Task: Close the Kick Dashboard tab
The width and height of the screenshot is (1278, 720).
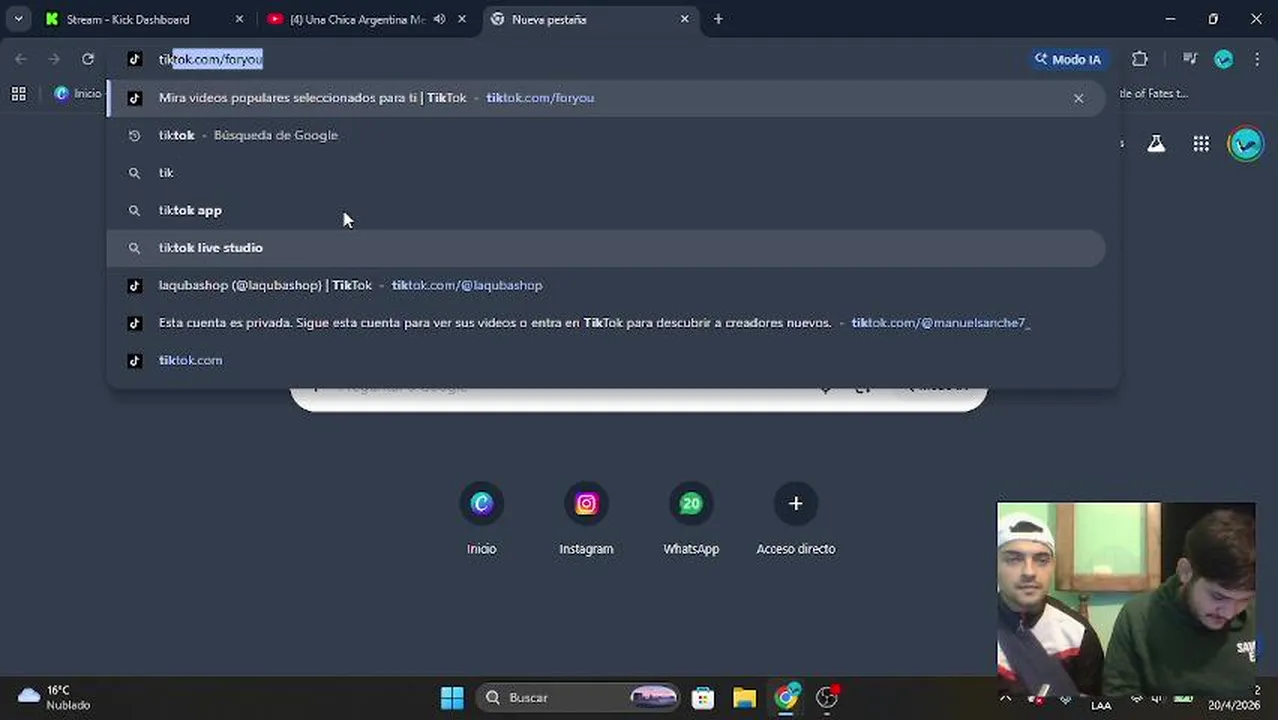Action: [239, 19]
